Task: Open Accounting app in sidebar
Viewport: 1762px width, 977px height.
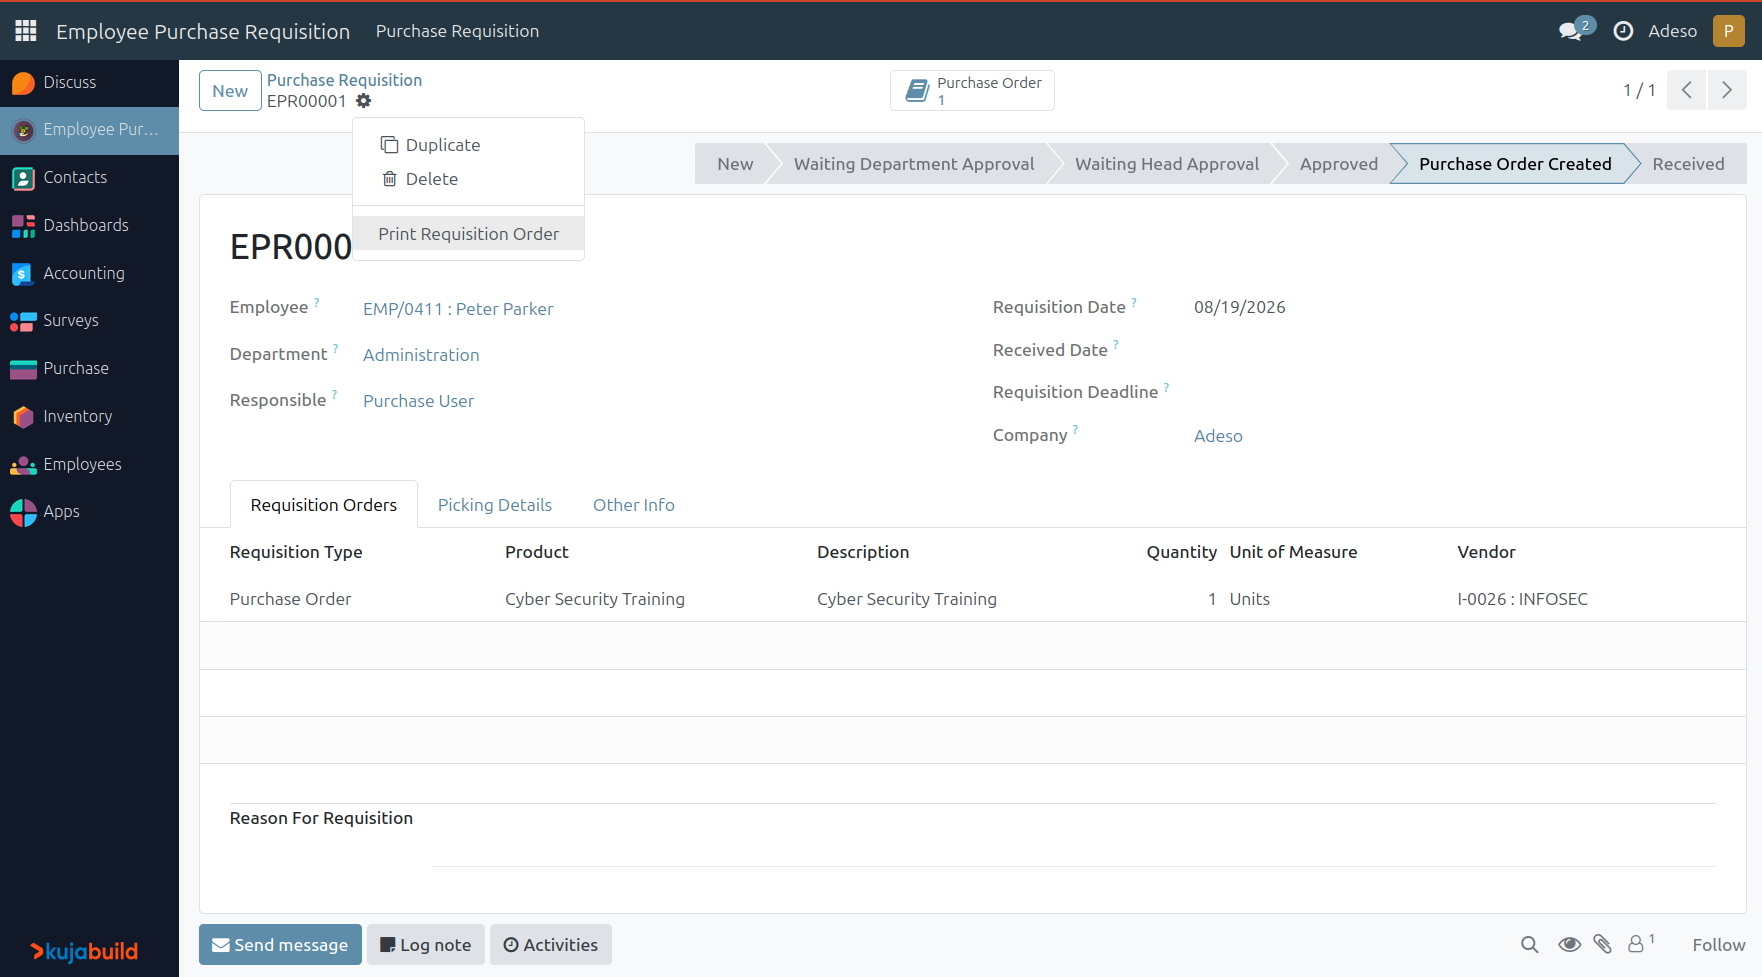Action: click(x=89, y=273)
